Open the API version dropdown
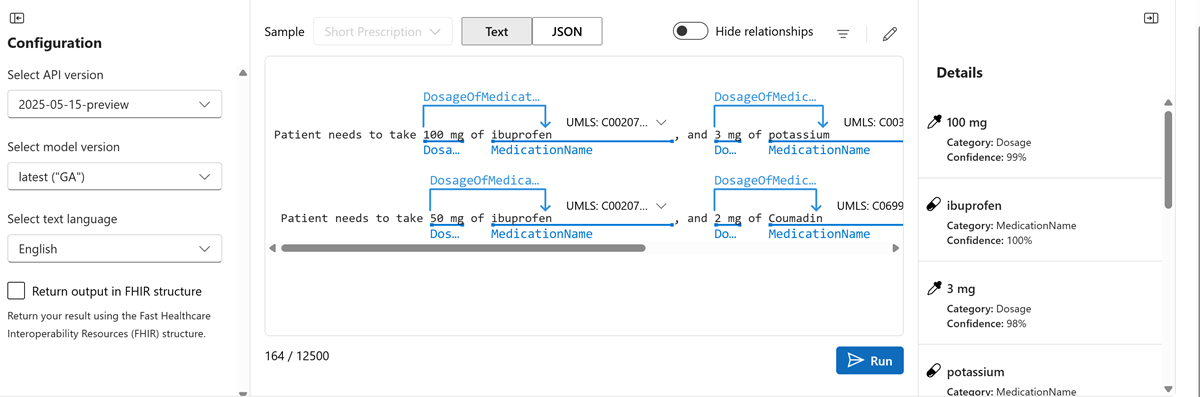Screen dimensions: 1200x397 click(x=114, y=104)
